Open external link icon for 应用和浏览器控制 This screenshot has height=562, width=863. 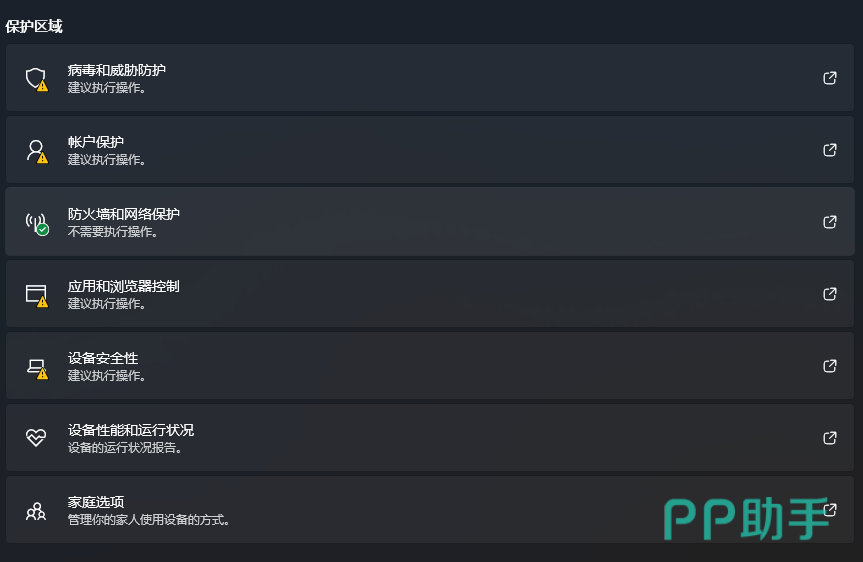[829, 294]
